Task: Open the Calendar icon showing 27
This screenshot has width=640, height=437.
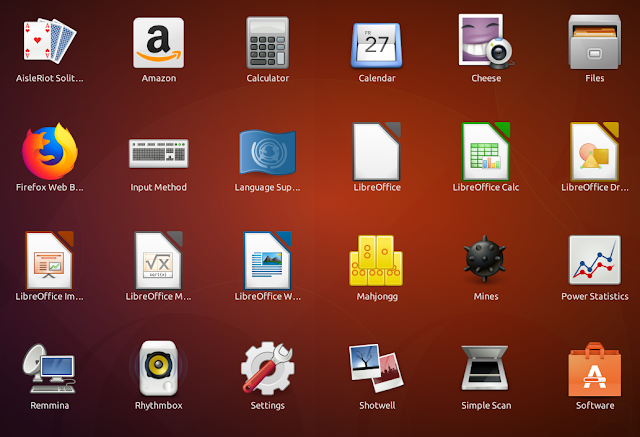Action: pos(376,45)
